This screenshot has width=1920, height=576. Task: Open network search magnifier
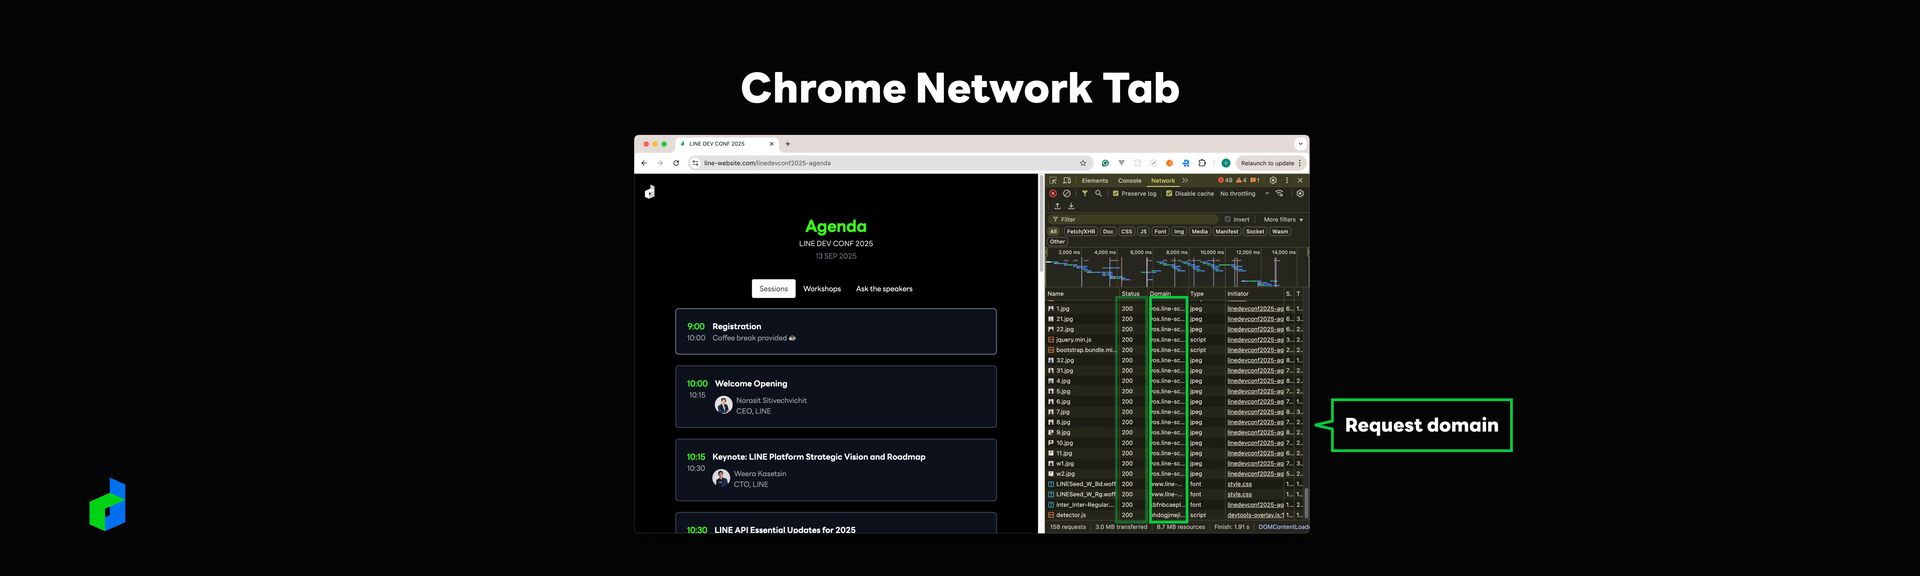(x=1098, y=193)
